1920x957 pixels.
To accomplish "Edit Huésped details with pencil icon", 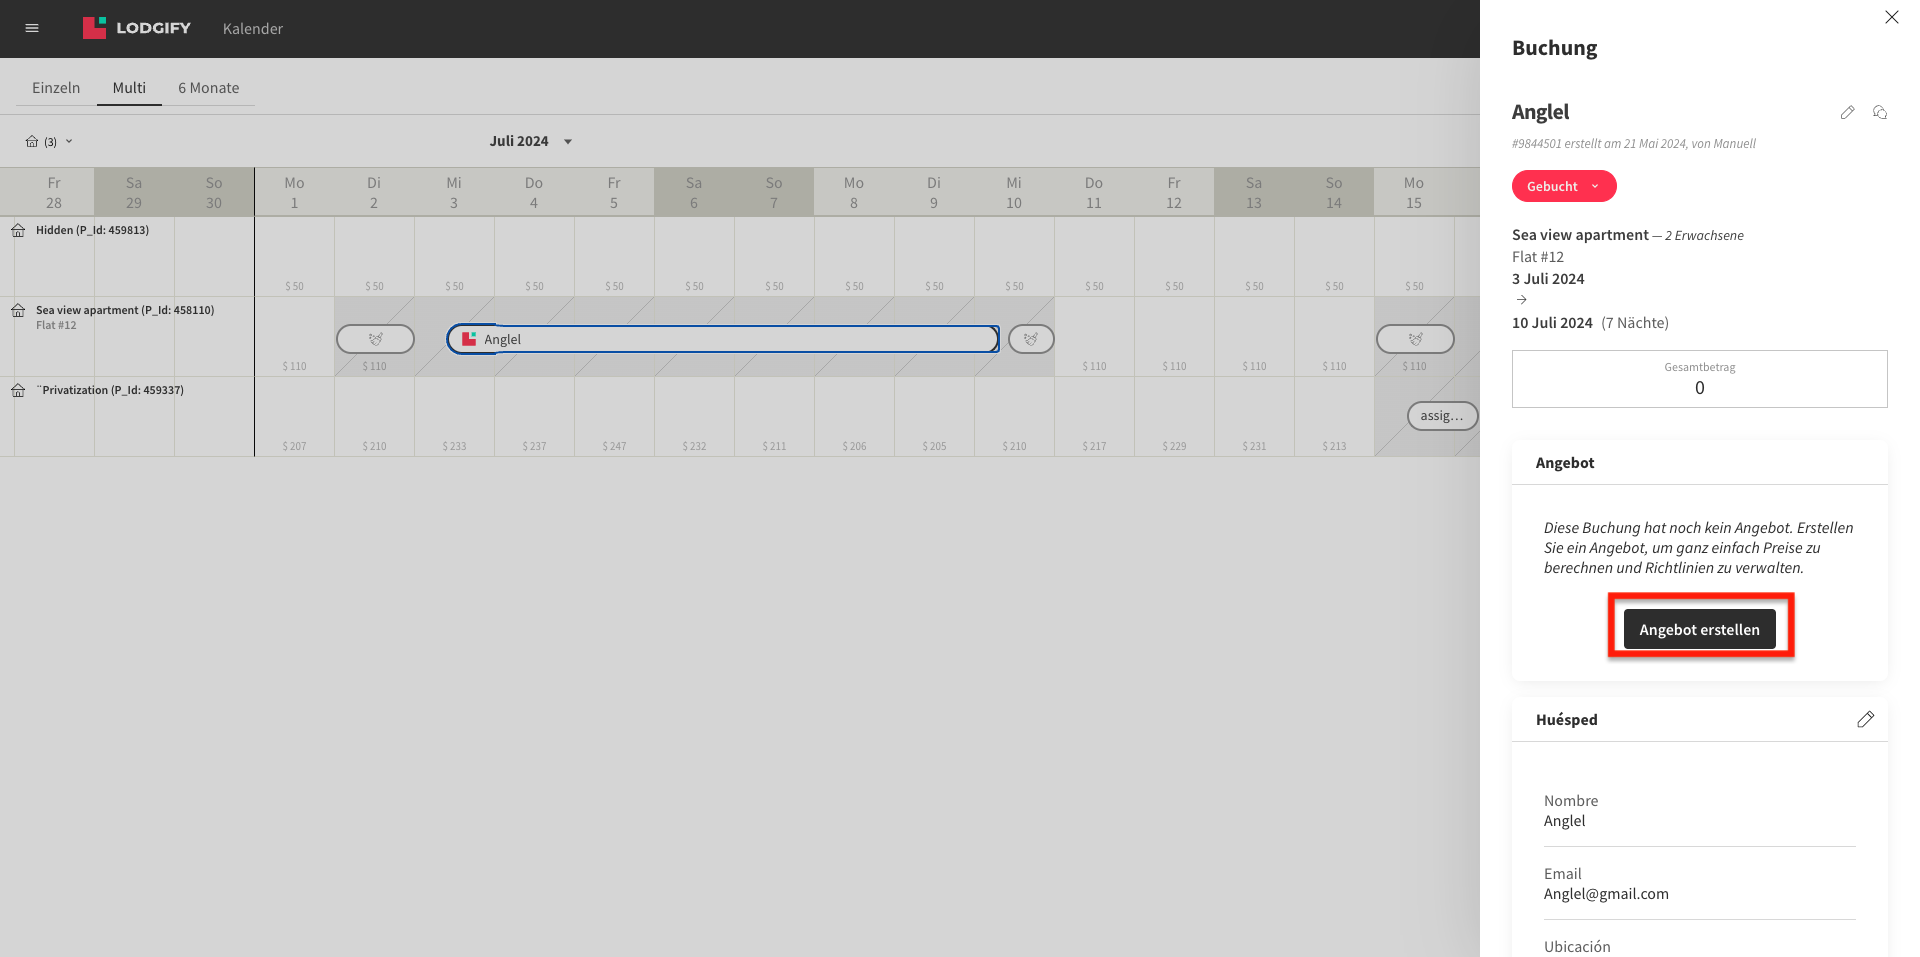I will 1865,719.
